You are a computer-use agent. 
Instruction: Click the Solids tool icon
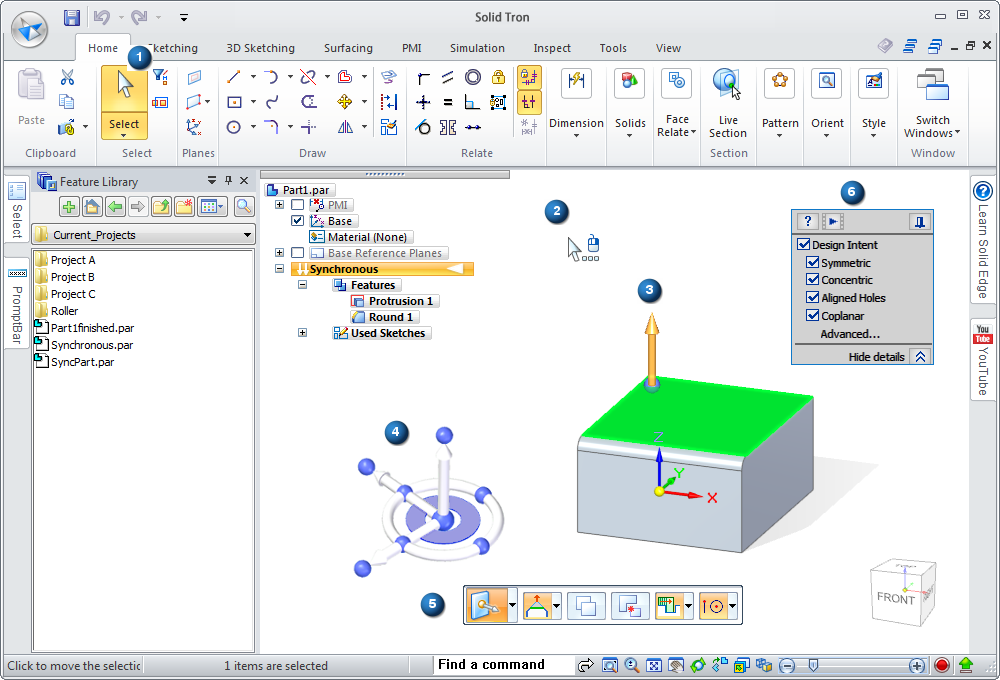tap(630, 84)
